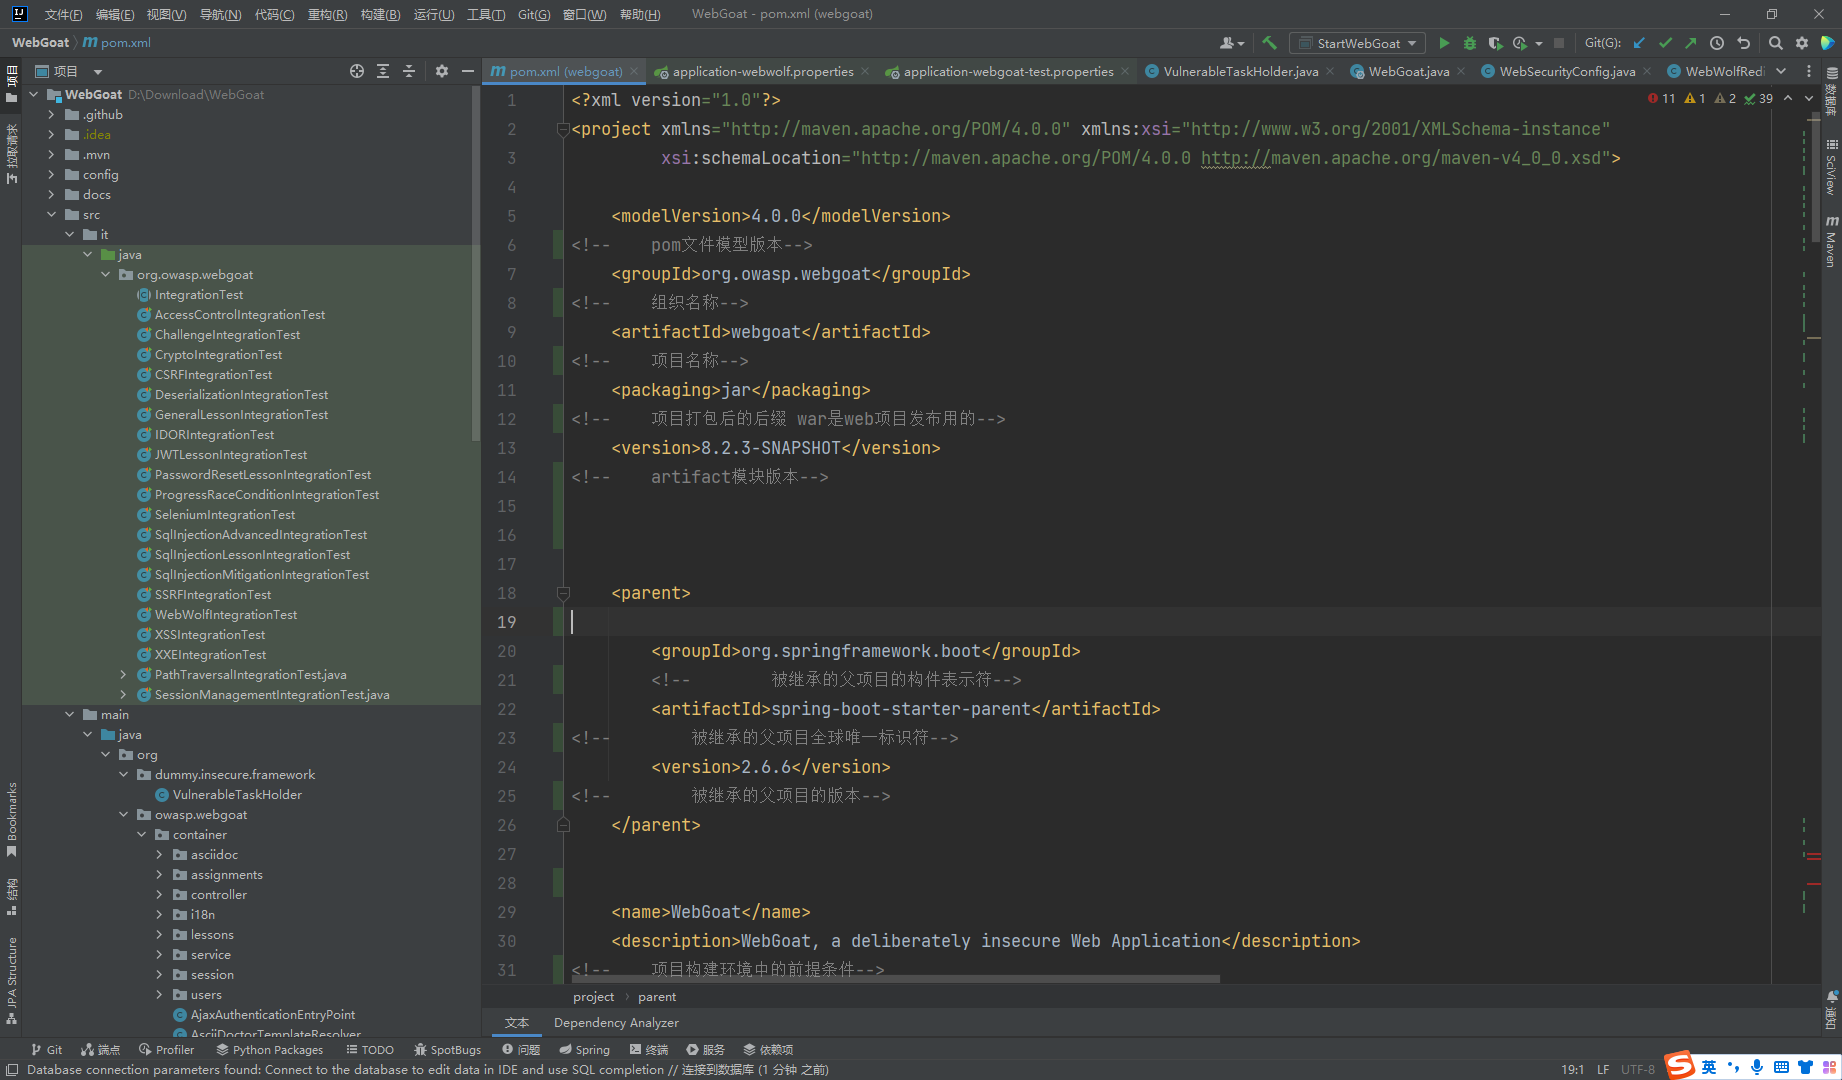Open the Profiler tool window
Screen dimensions: 1842x1080
(x=167, y=1050)
